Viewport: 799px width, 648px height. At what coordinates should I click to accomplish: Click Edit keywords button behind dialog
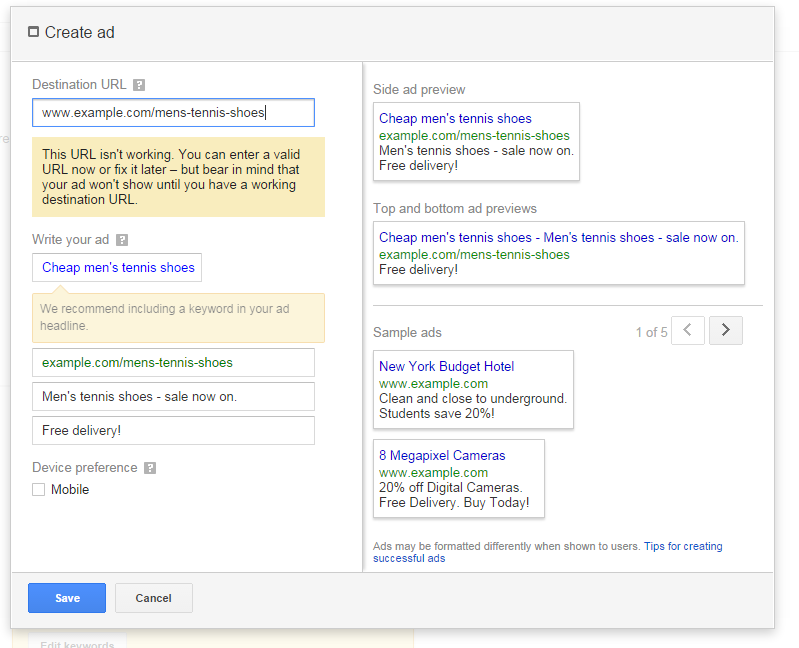[x=77, y=643]
